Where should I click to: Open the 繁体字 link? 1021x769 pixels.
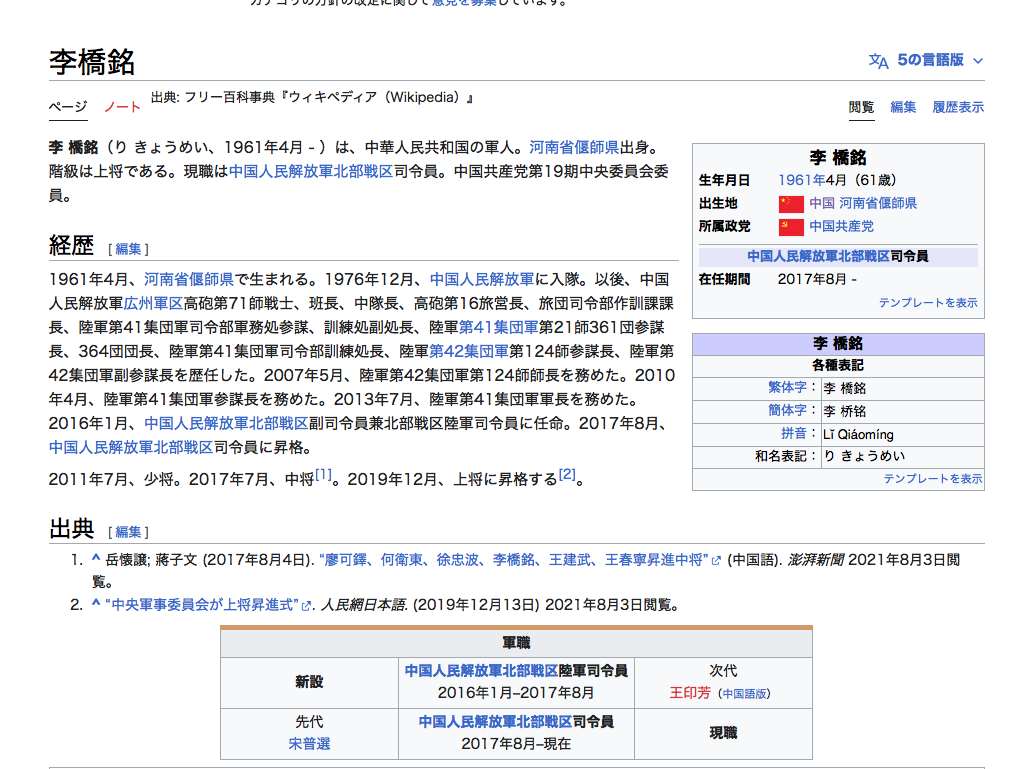[x=787, y=387]
